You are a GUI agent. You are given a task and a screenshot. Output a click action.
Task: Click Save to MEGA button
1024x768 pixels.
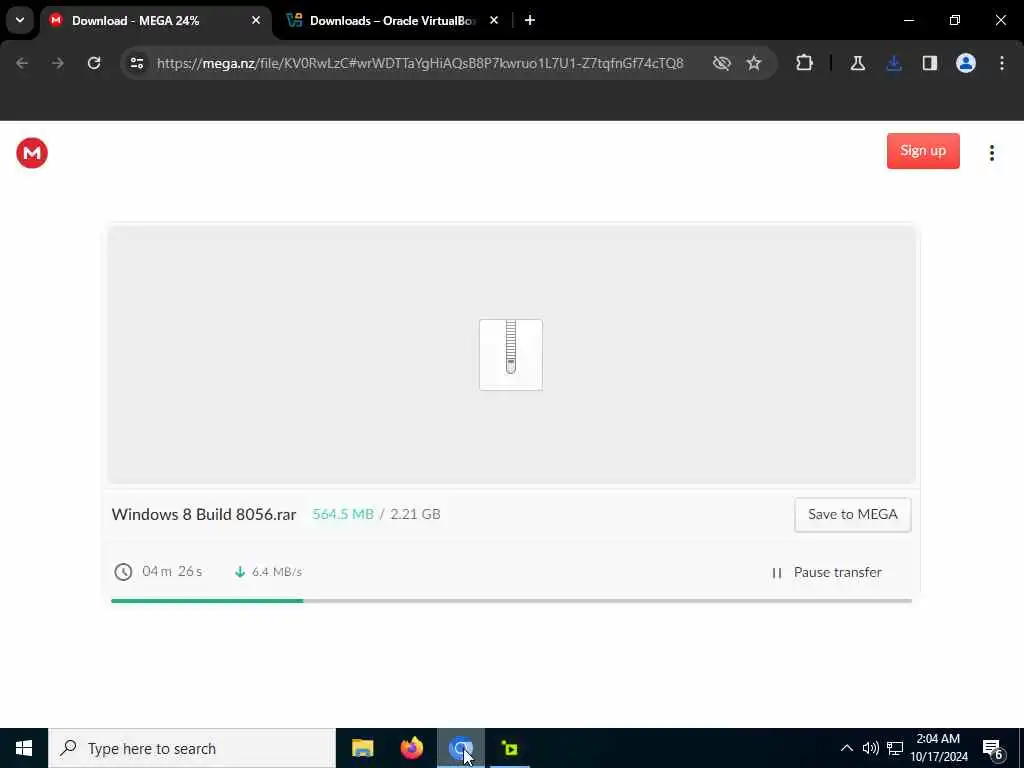click(x=852, y=515)
